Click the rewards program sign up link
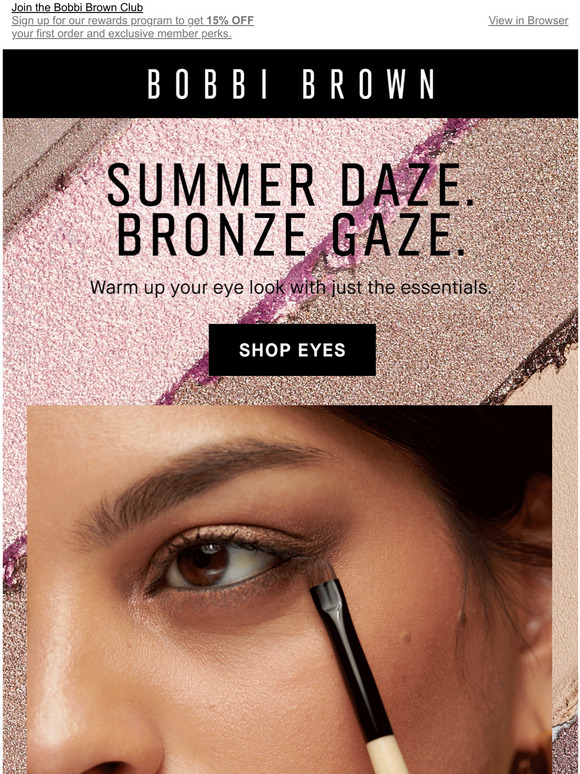This screenshot has width=580, height=774. coord(132,27)
